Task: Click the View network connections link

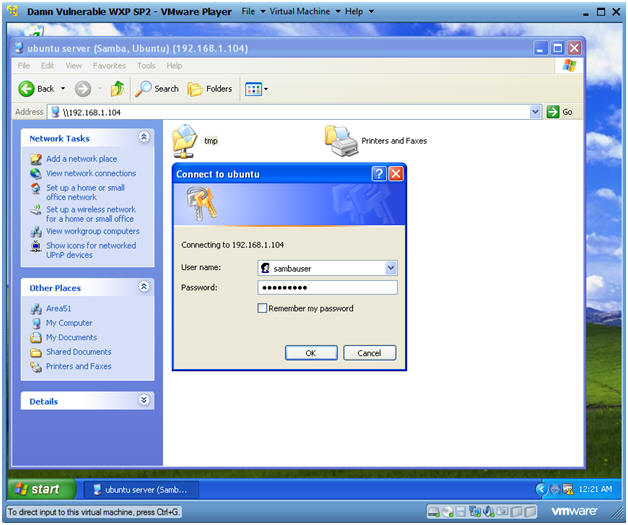Action: [x=91, y=173]
